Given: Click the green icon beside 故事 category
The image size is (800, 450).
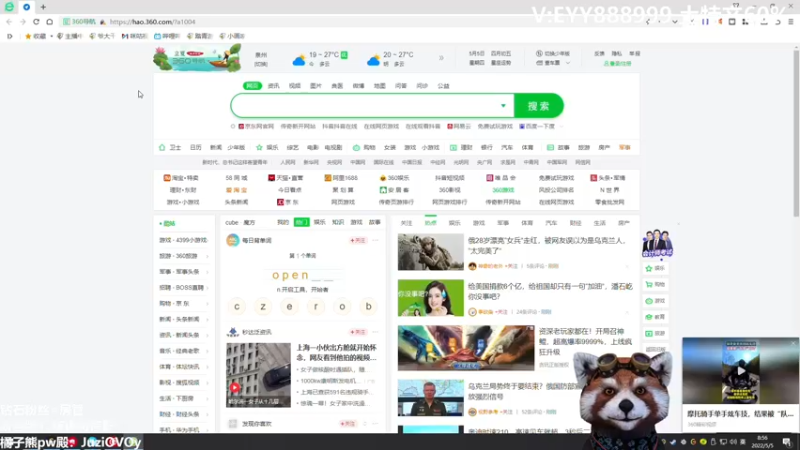Looking at the screenshot, I should (x=550, y=147).
